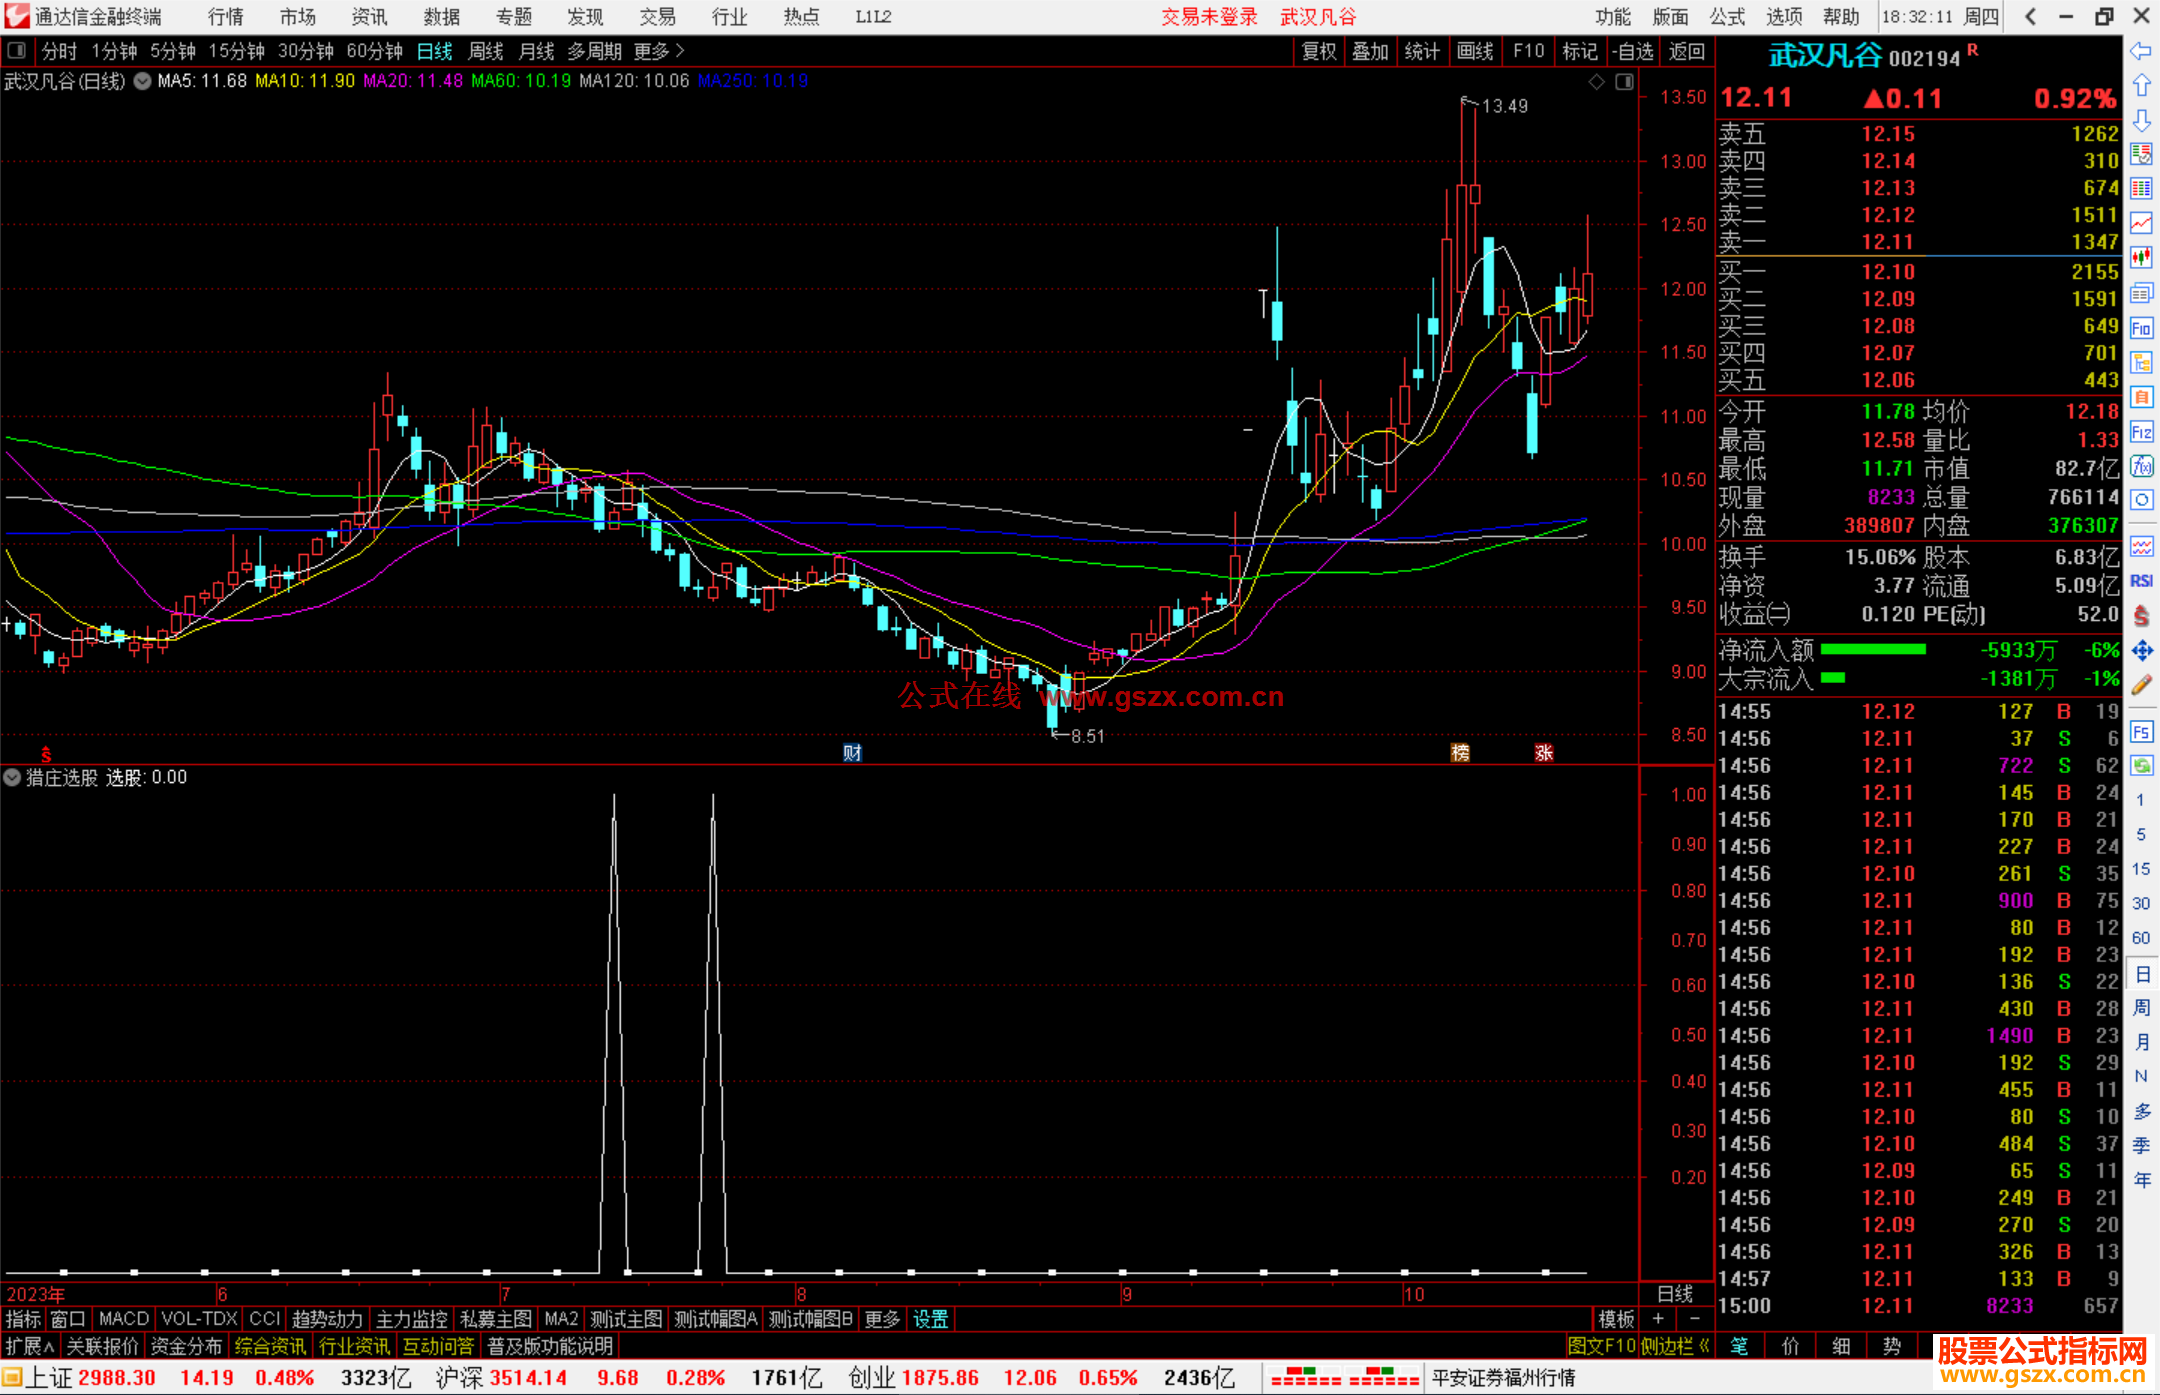
Task: Collapse the 侧边栏 sidebar toggle
Action: [x=1675, y=1346]
